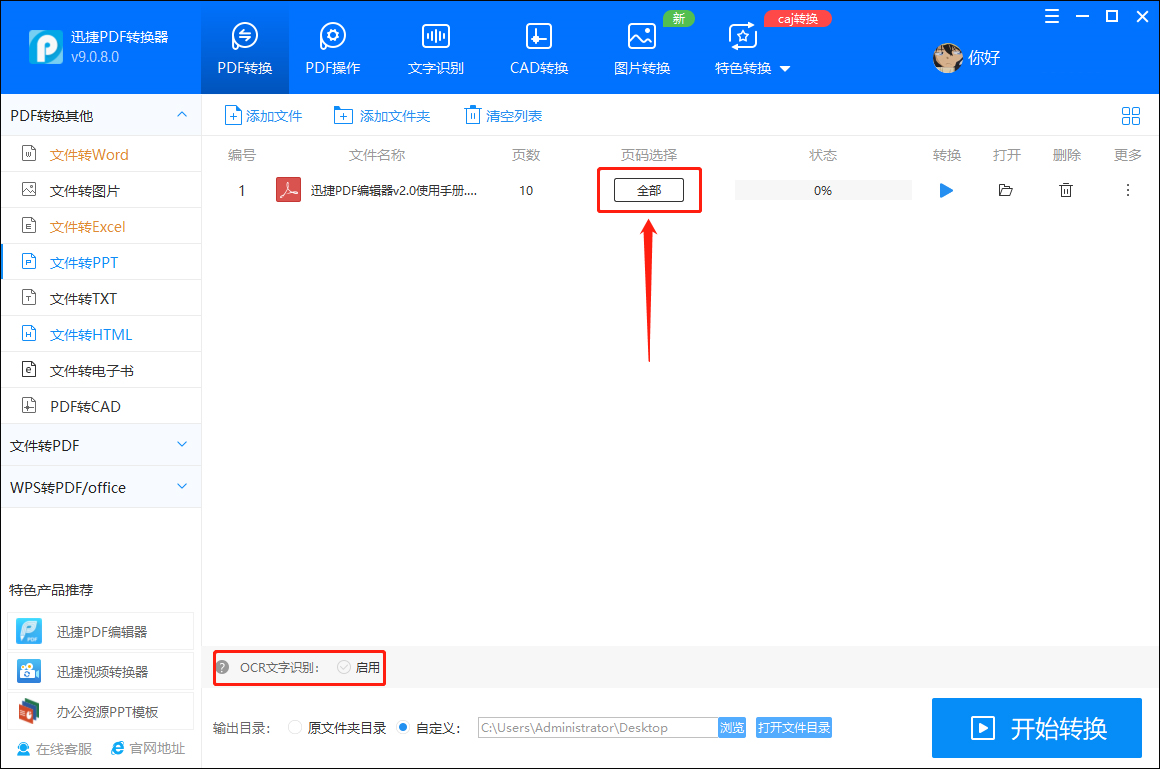
Task: Click the PPT icon beside 文件转PPT
Action: tap(29, 261)
